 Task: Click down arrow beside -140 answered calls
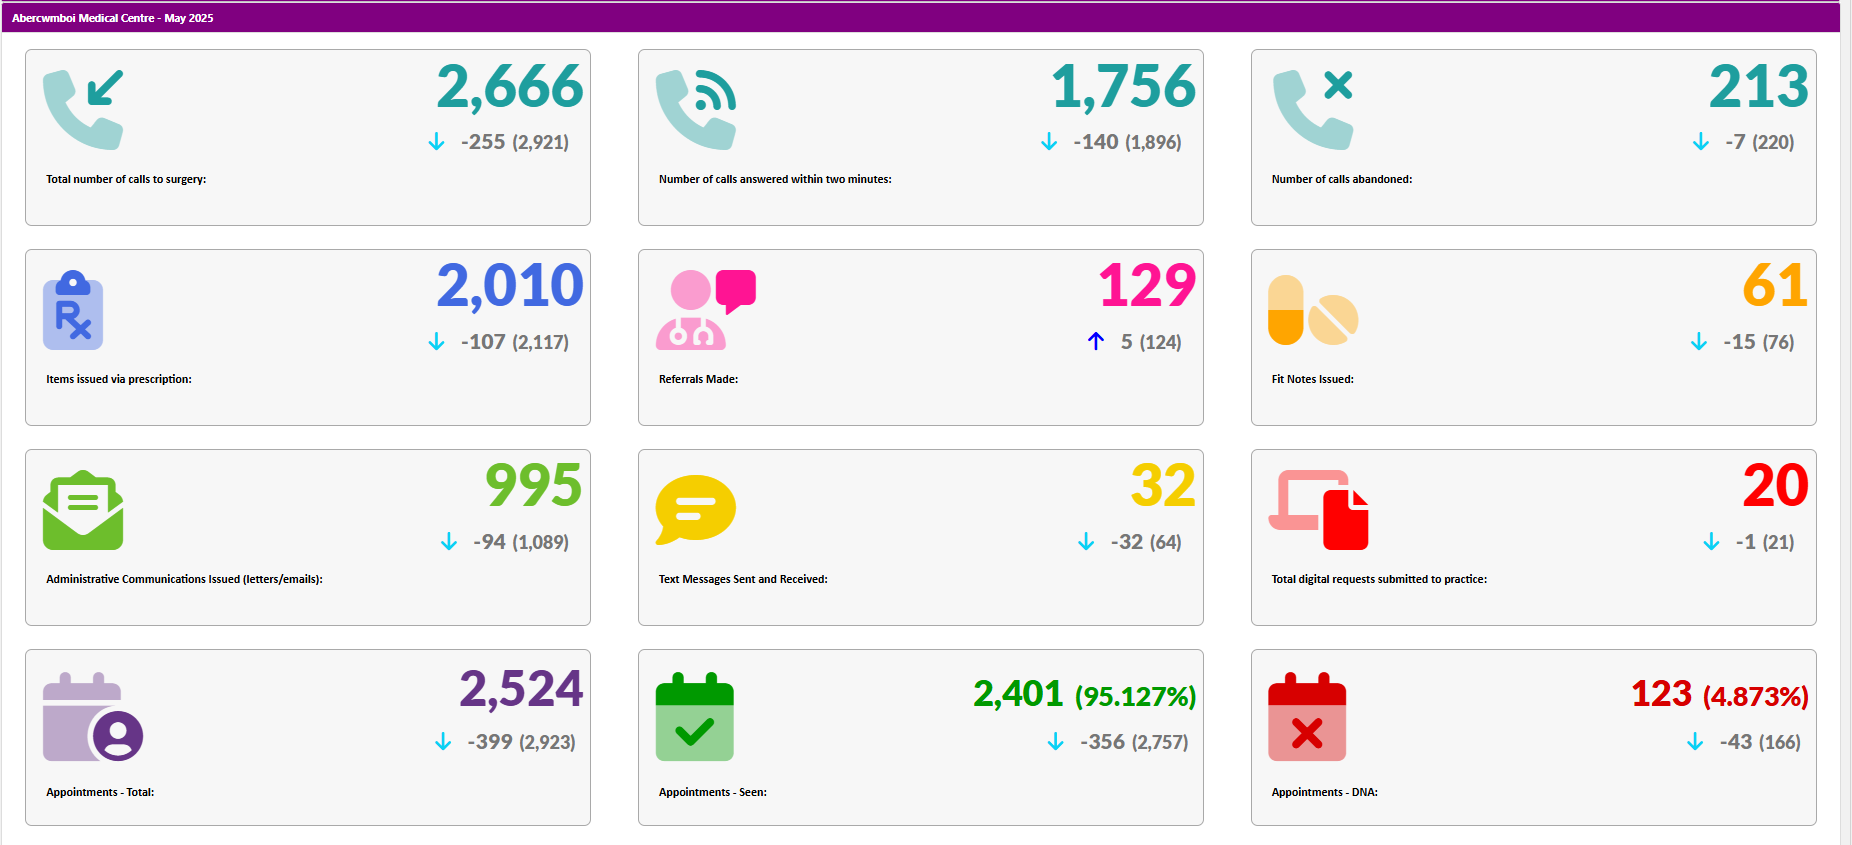1049,142
